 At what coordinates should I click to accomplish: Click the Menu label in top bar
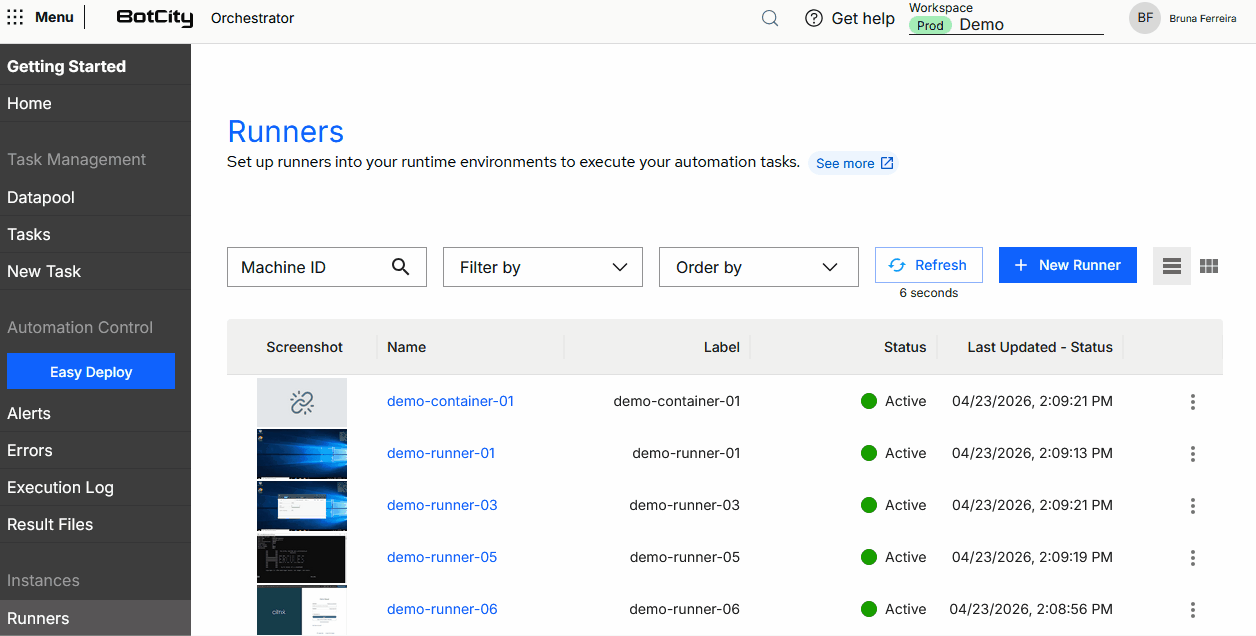54,17
